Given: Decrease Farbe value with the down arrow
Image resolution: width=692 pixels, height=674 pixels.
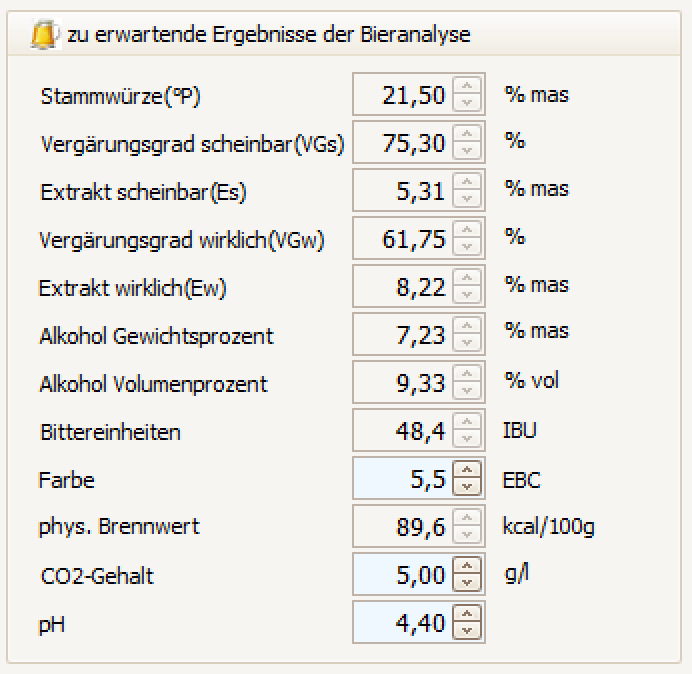Looking at the screenshot, I should [x=466, y=486].
